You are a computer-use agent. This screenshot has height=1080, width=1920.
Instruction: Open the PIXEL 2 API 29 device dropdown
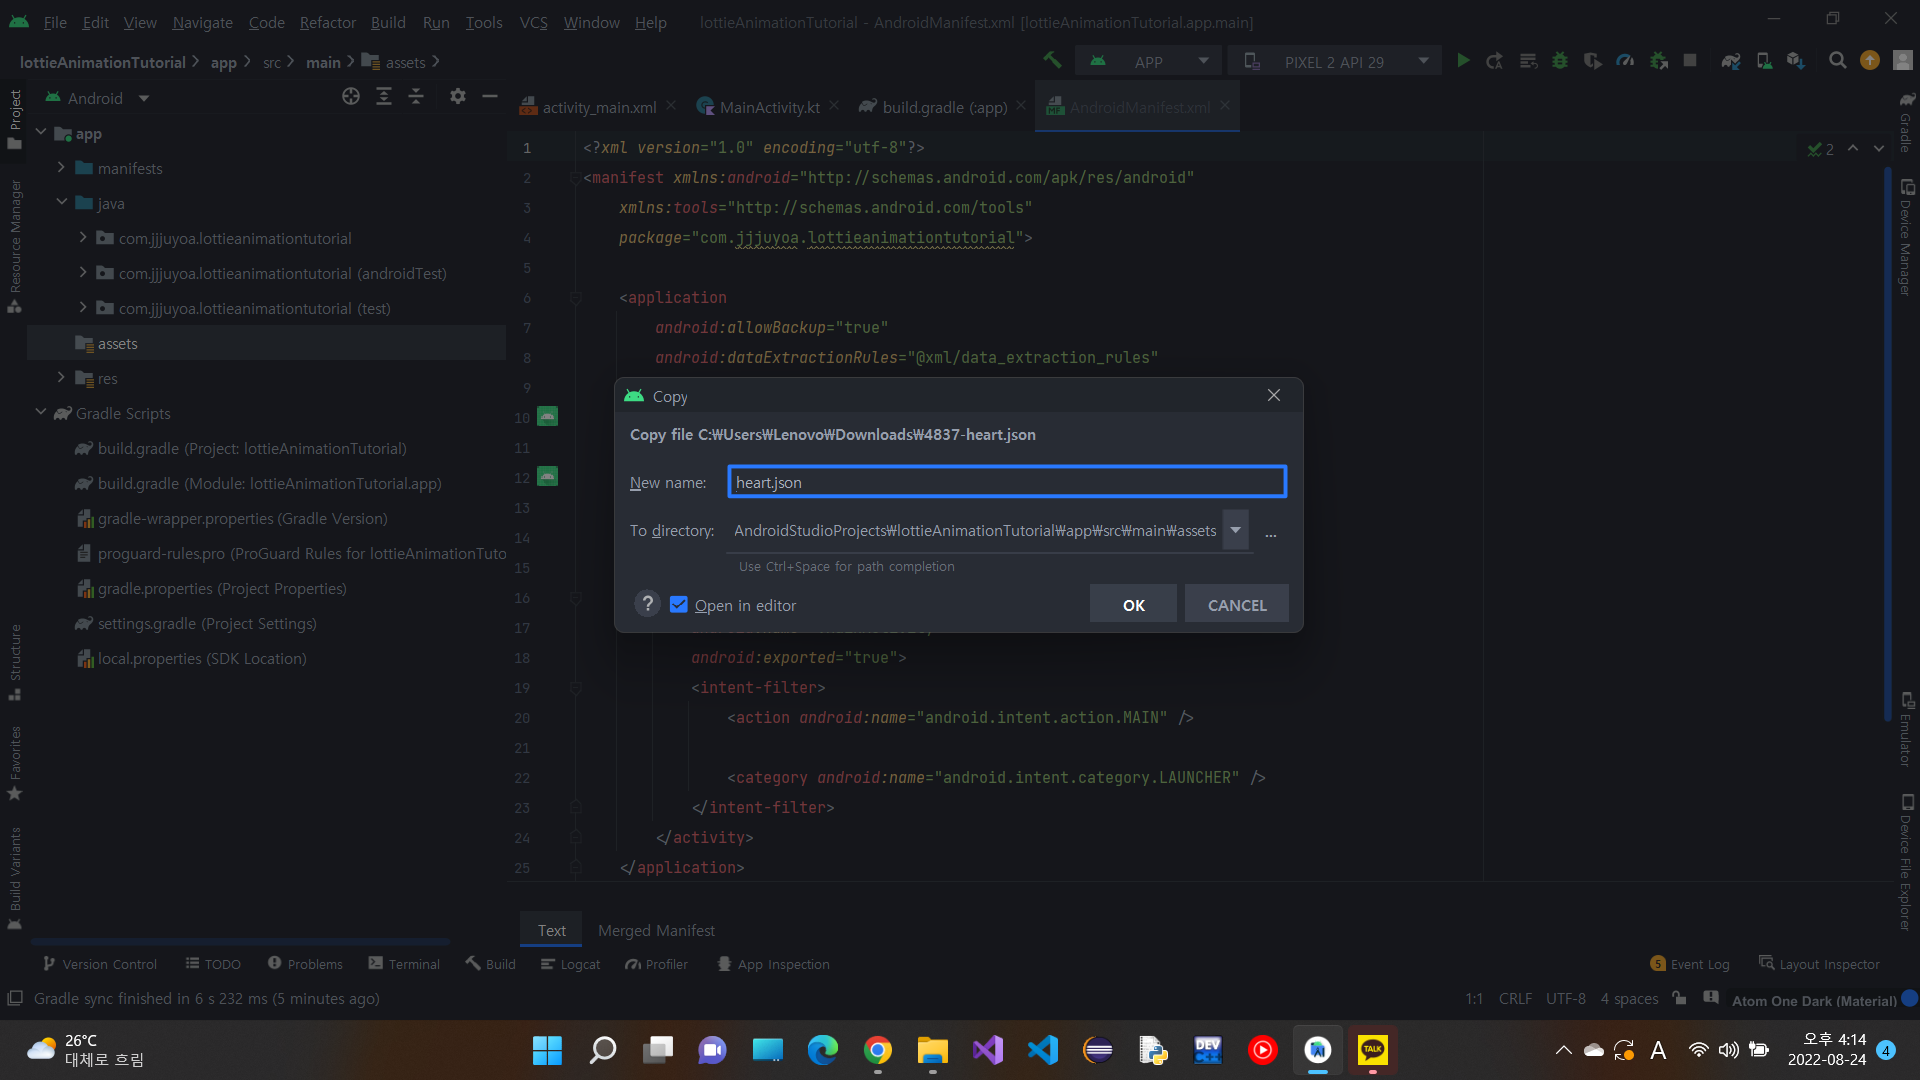pos(1335,61)
